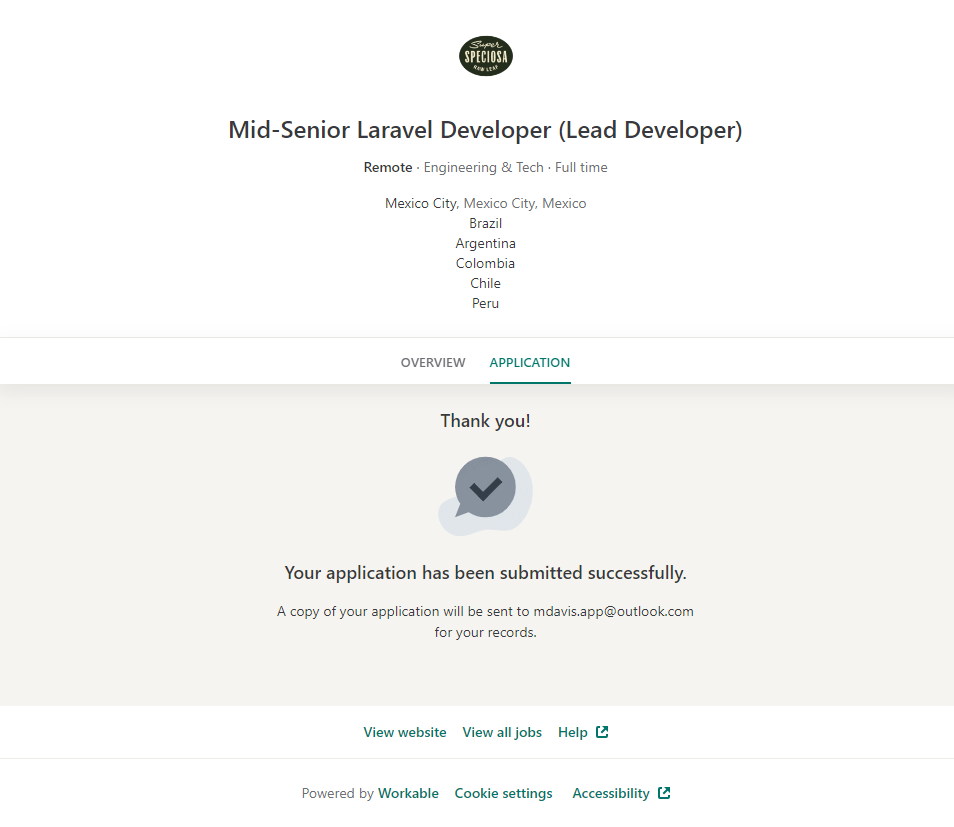Click the Engineering & Tech department text
The height and width of the screenshot is (827, 954).
[483, 167]
